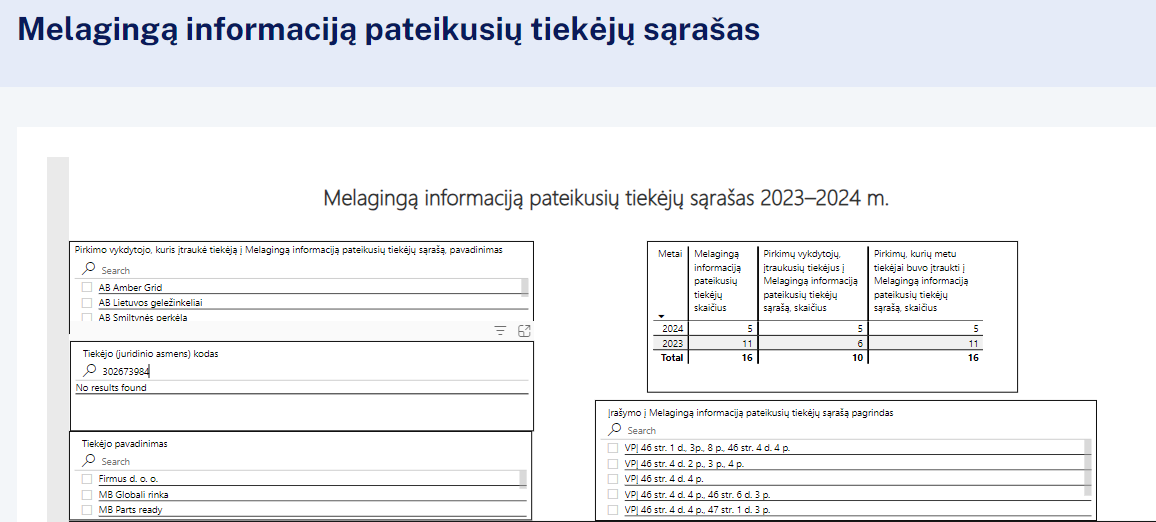Open focus mode icon for the slicer
Image resolution: width=1156 pixels, height=522 pixels.
click(524, 331)
